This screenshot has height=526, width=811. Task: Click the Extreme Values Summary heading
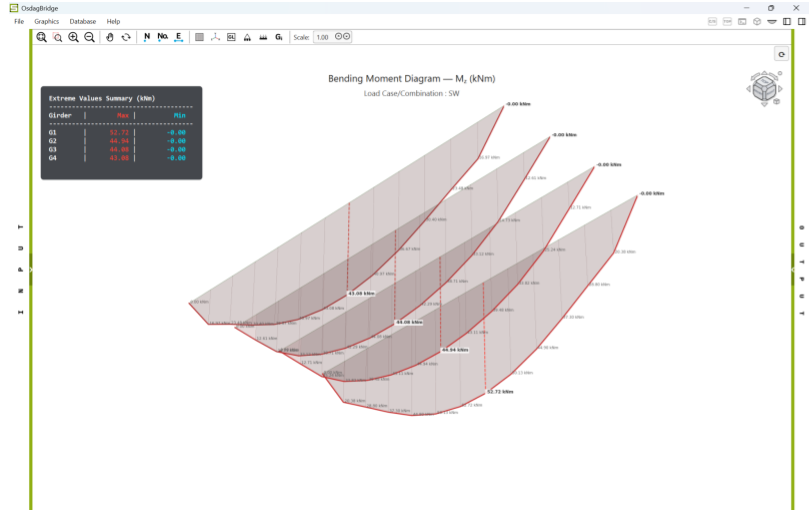point(102,98)
